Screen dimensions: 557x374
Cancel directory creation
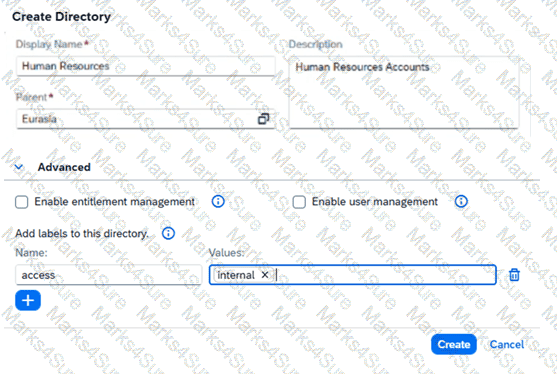pos(507,344)
